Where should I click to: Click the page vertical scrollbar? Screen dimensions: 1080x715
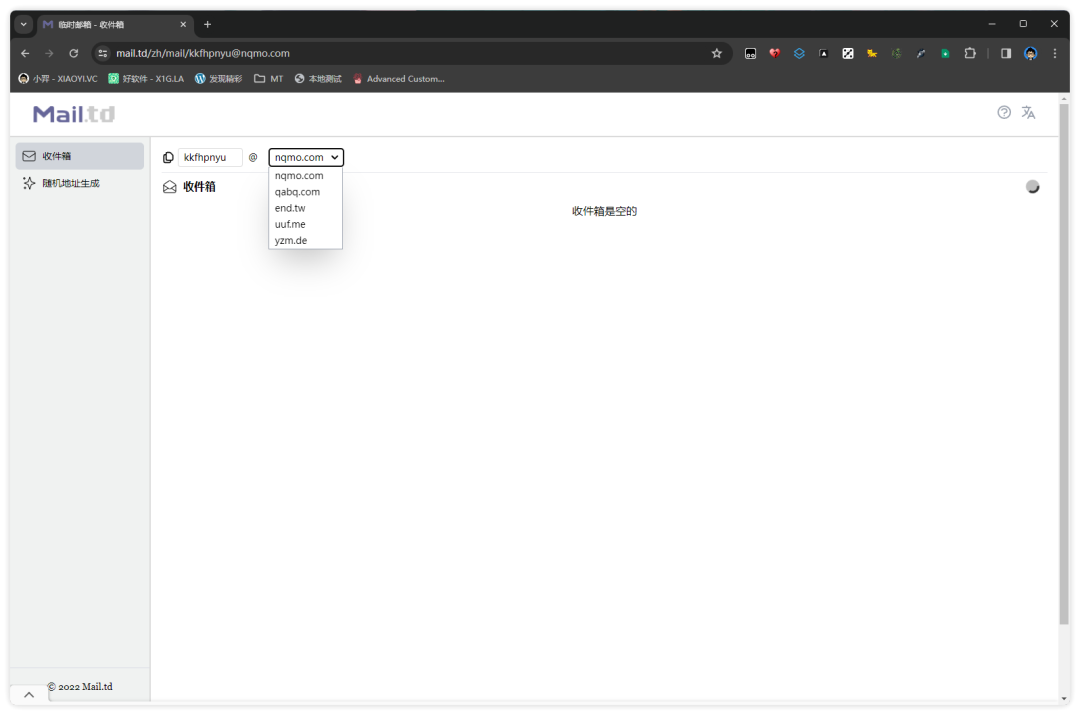(x=1064, y=364)
